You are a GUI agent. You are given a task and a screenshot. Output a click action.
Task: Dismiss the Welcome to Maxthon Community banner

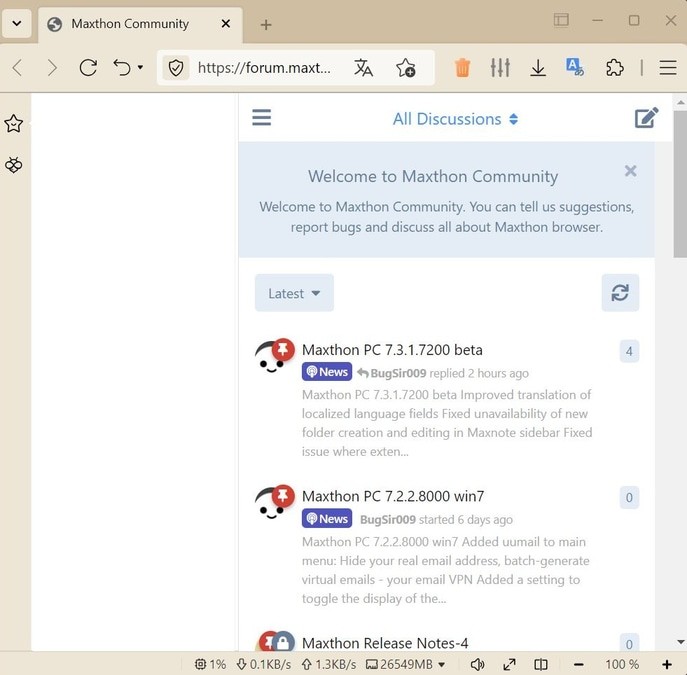630,171
